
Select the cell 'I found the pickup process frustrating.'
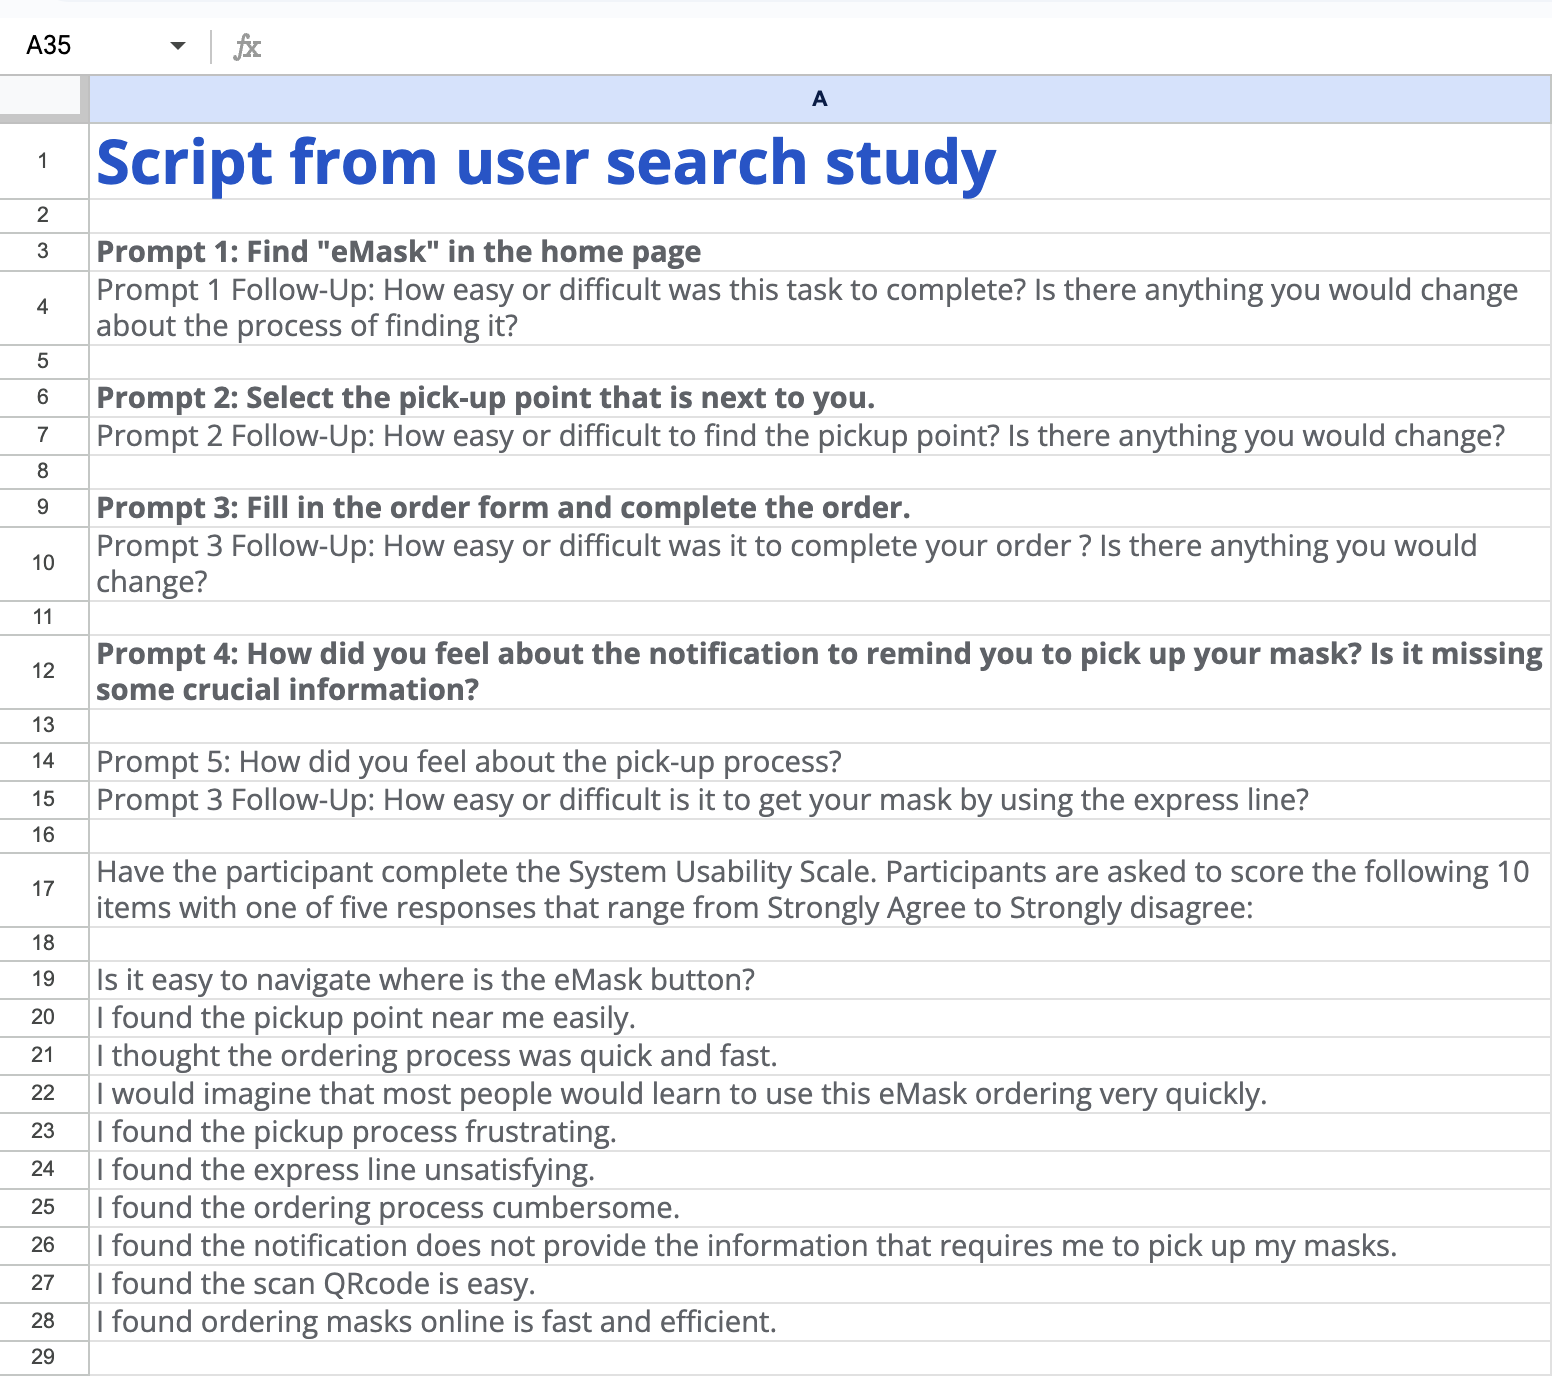820,1131
